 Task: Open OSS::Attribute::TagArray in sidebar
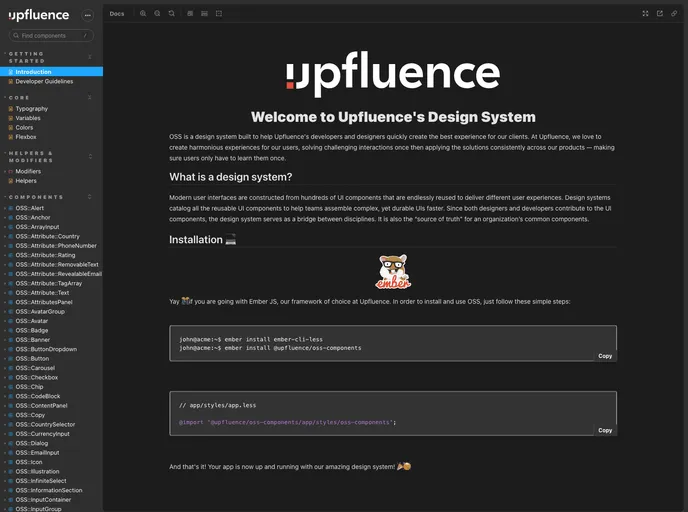coord(51,283)
